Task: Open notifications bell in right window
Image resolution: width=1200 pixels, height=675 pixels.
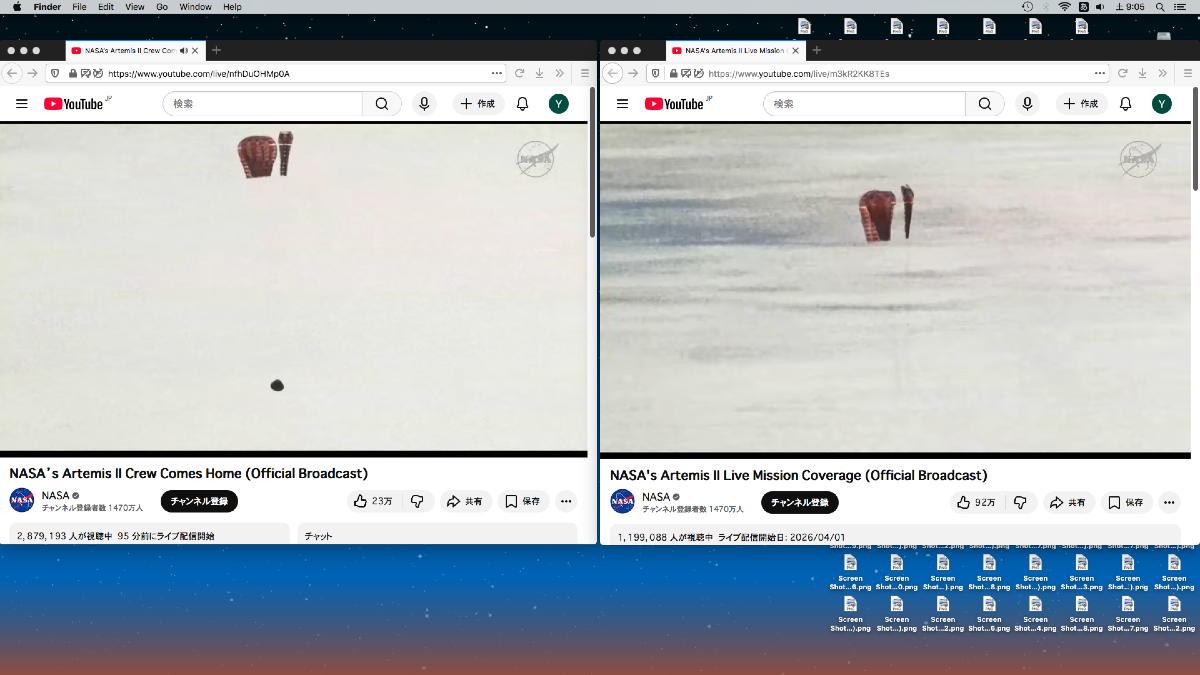Action: click(1125, 104)
